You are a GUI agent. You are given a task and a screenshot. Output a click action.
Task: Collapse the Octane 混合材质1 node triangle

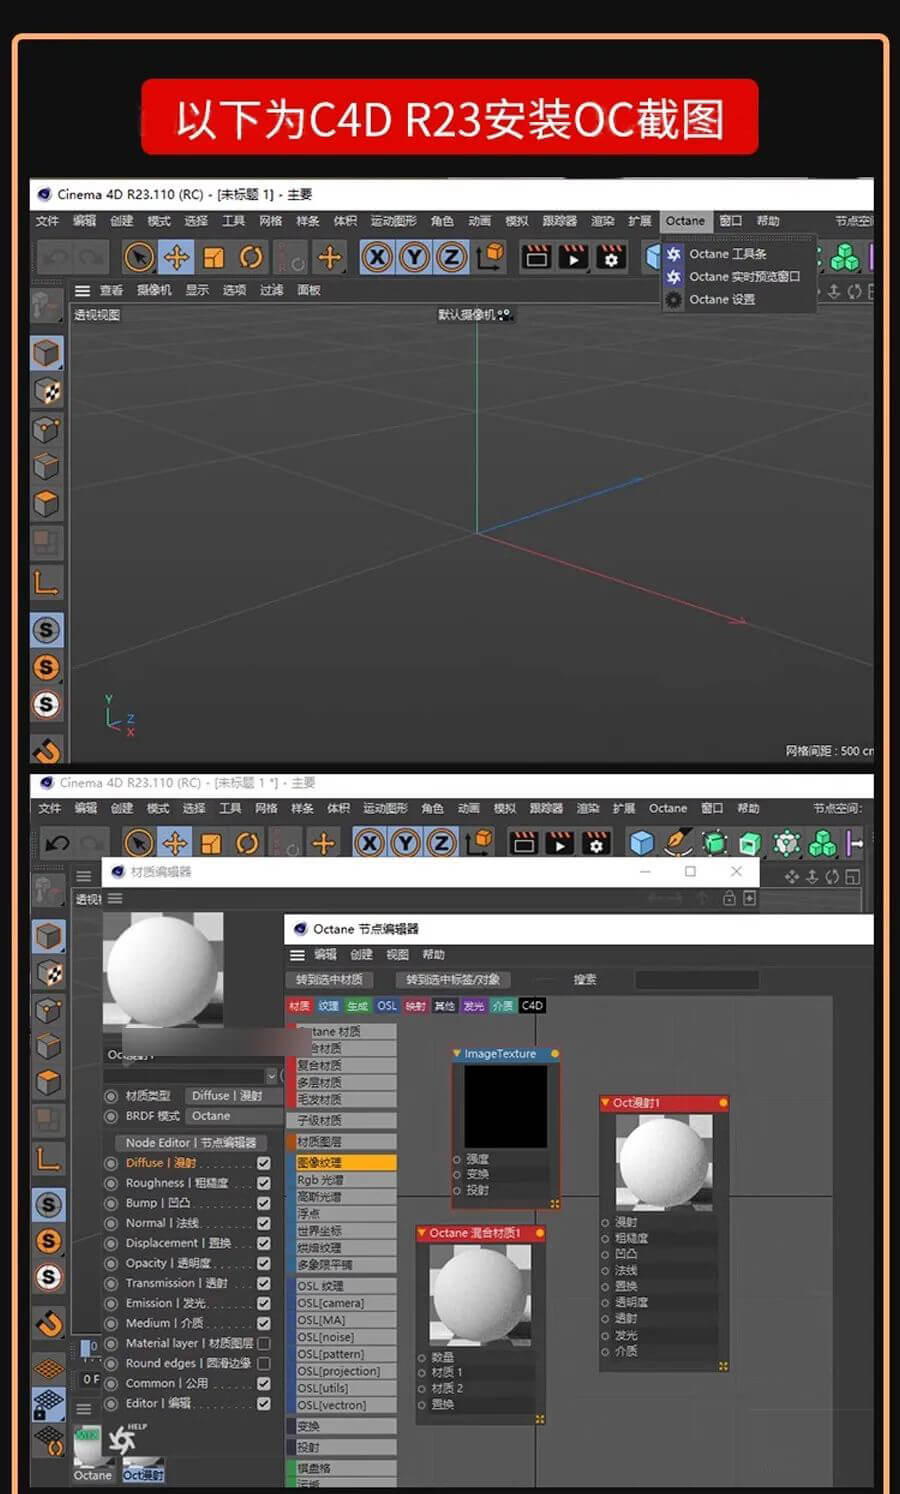click(422, 1233)
